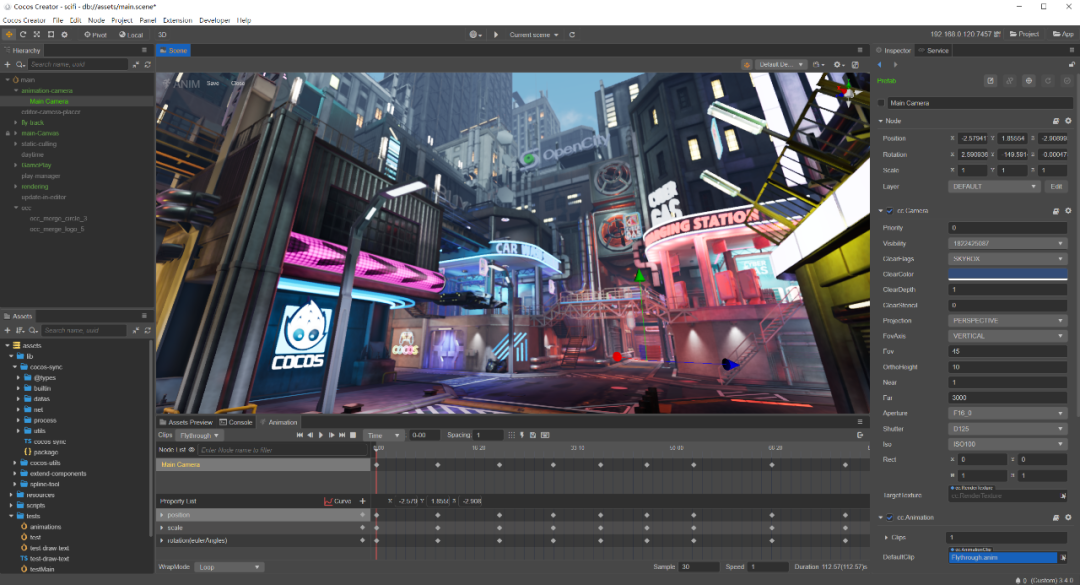Open the App folder button

tap(1063, 34)
